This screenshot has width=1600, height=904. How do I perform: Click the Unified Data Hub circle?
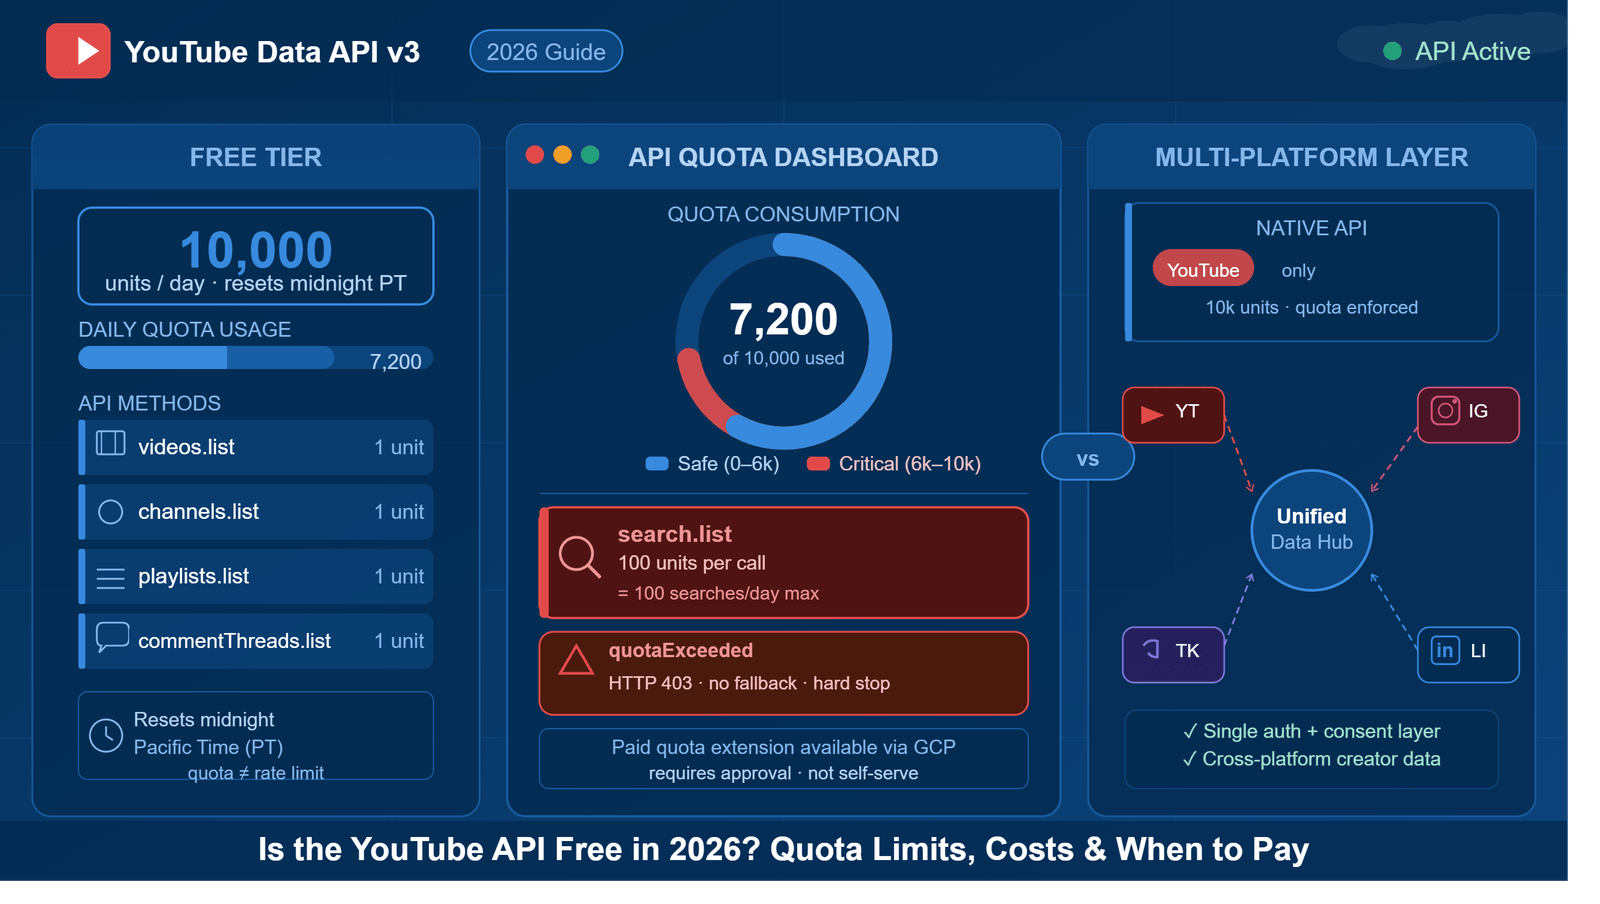(1311, 530)
